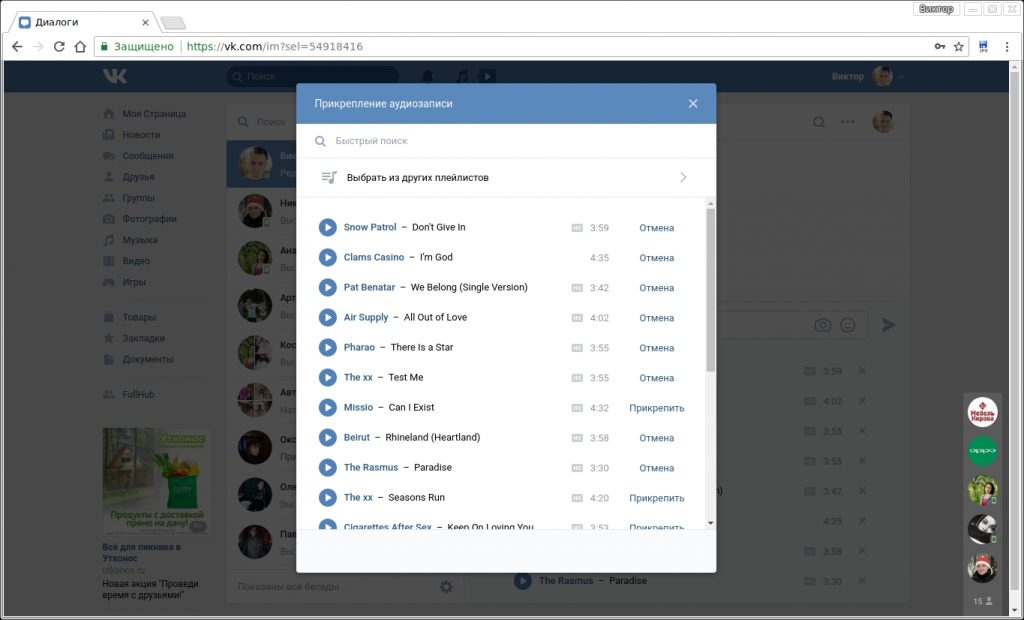The width and height of the screenshot is (1024, 620).
Task: Focus the quick search field "Быстрый поиск"
Action: 506,140
